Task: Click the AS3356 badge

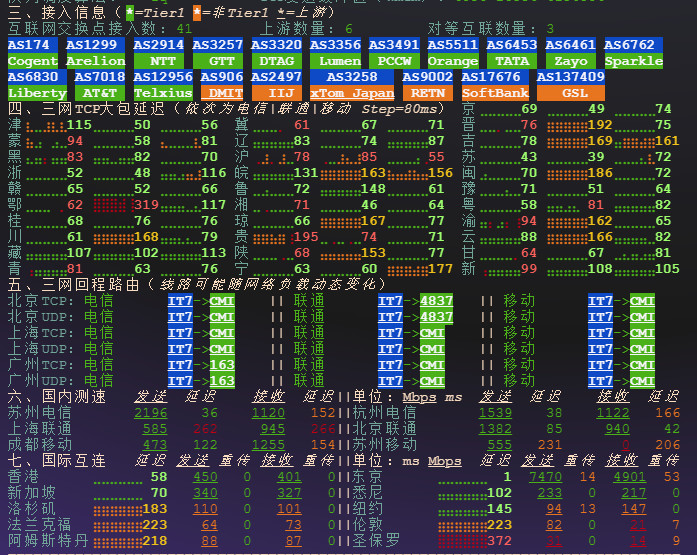Action: click(335, 45)
